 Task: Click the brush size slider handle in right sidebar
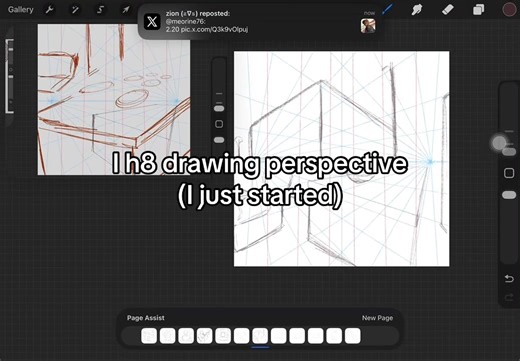pyautogui.click(x=509, y=152)
